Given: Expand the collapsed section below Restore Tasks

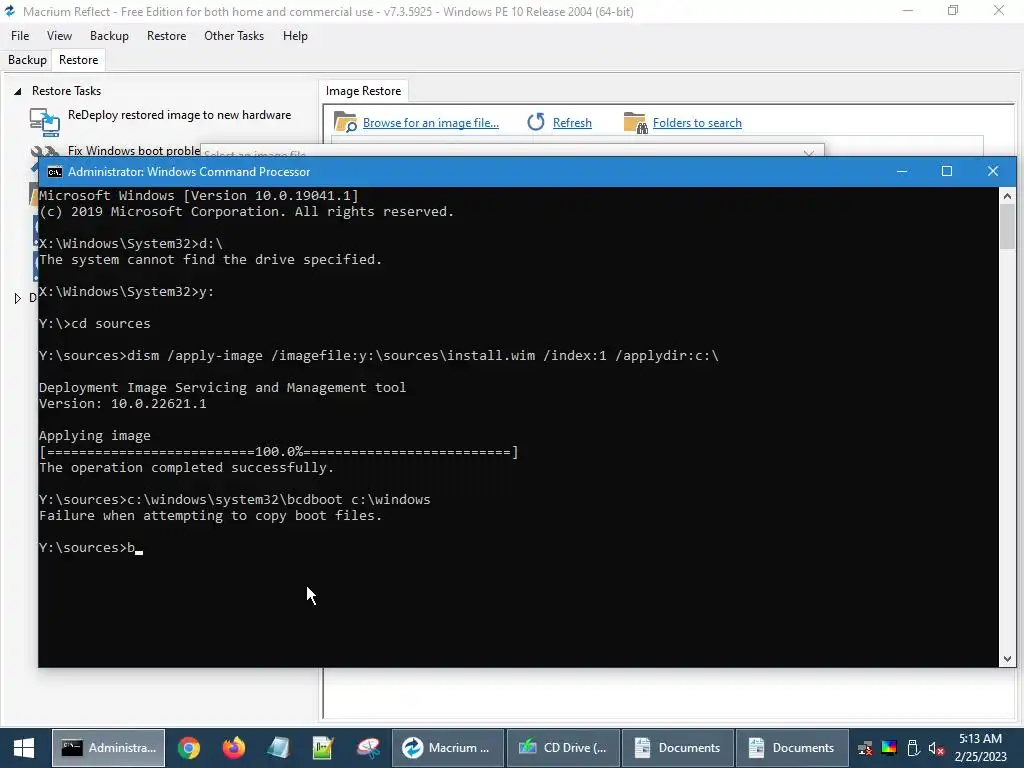Looking at the screenshot, I should coord(18,298).
